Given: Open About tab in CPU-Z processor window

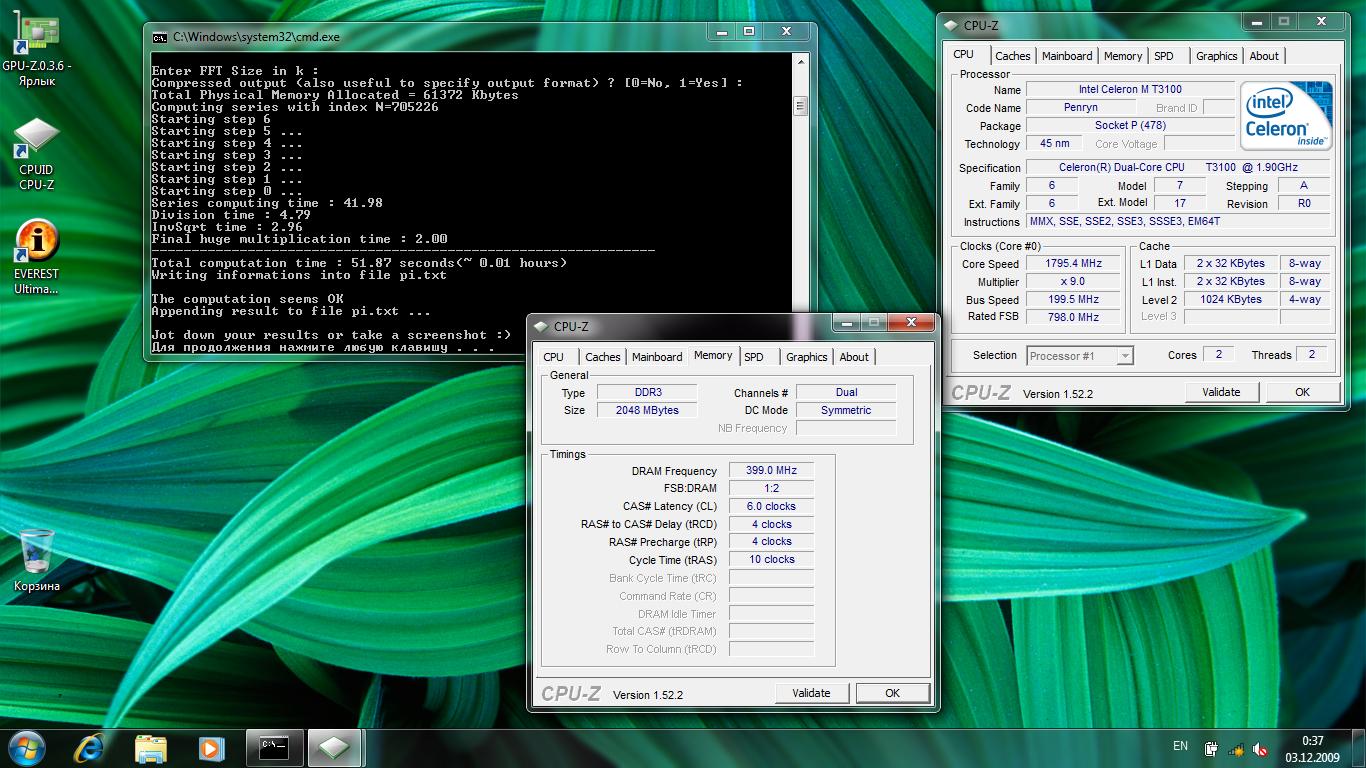Looking at the screenshot, I should tap(1264, 56).
